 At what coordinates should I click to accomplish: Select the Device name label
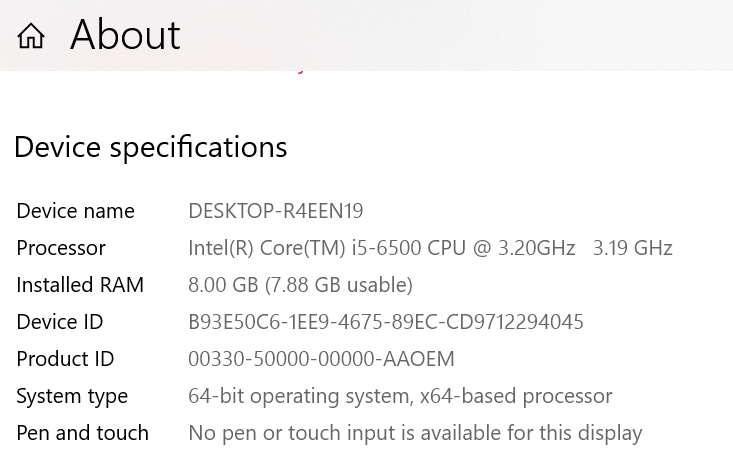click(76, 211)
